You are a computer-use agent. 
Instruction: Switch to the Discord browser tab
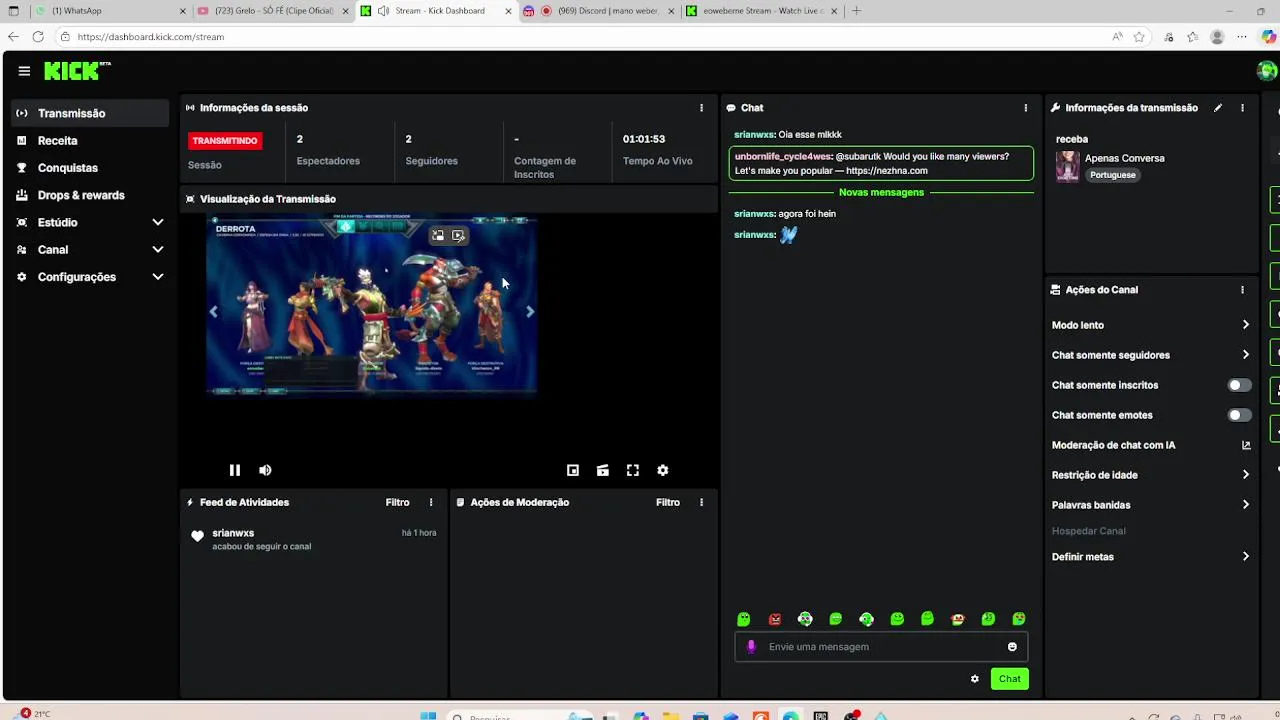[598, 11]
